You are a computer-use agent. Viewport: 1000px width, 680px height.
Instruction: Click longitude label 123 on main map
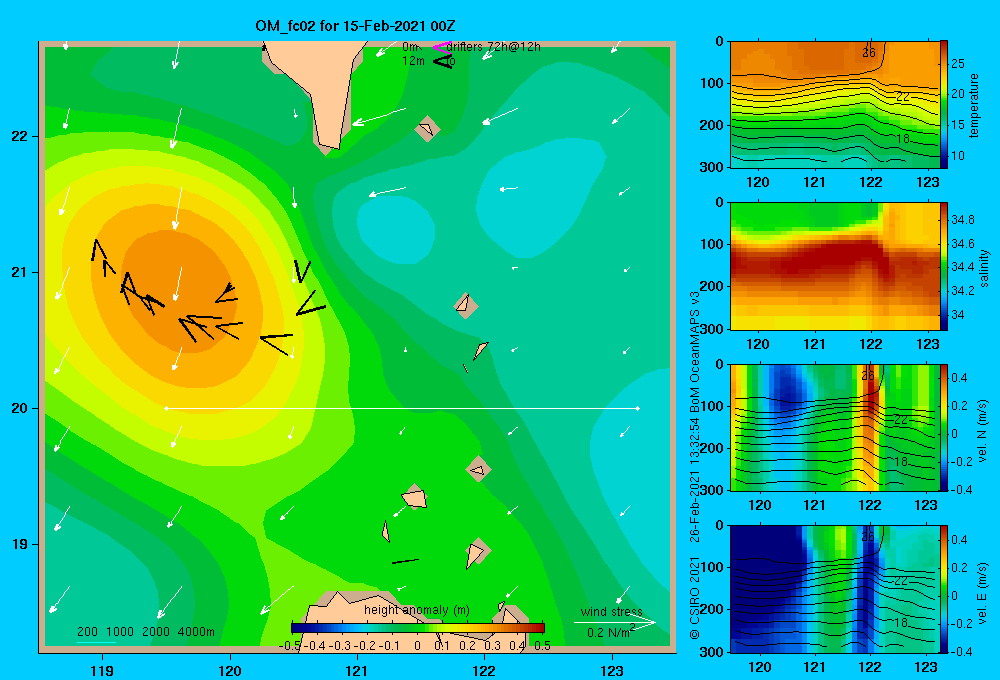[612, 670]
